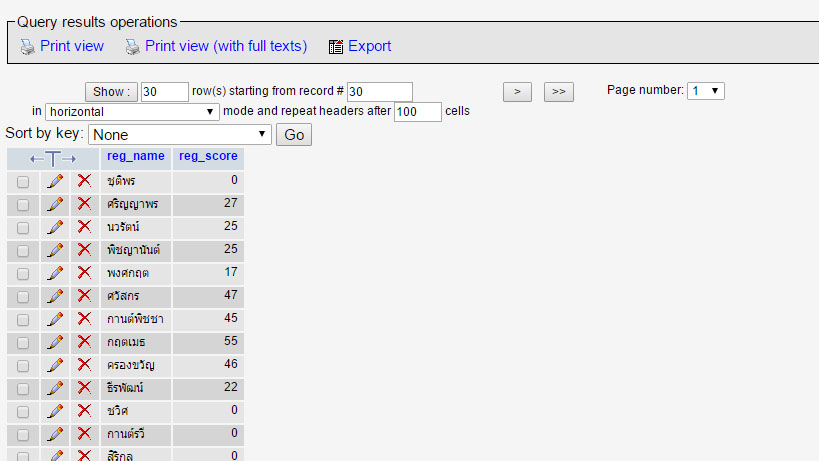
Task: Delete the row with score 17
Action: [84, 273]
